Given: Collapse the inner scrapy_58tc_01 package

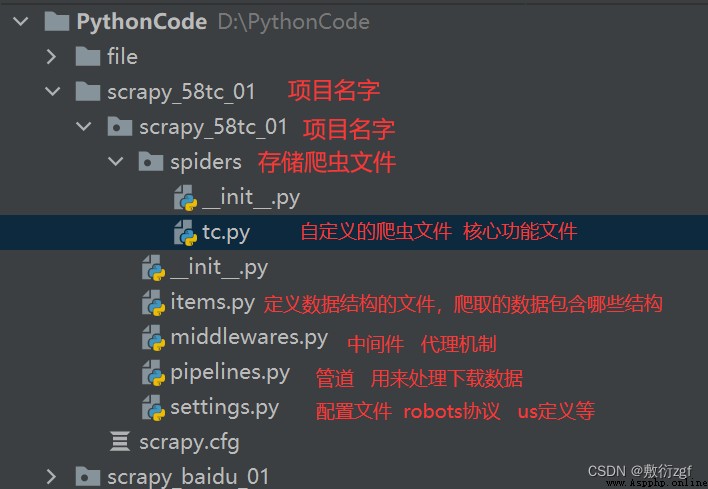Looking at the screenshot, I should point(84,126).
